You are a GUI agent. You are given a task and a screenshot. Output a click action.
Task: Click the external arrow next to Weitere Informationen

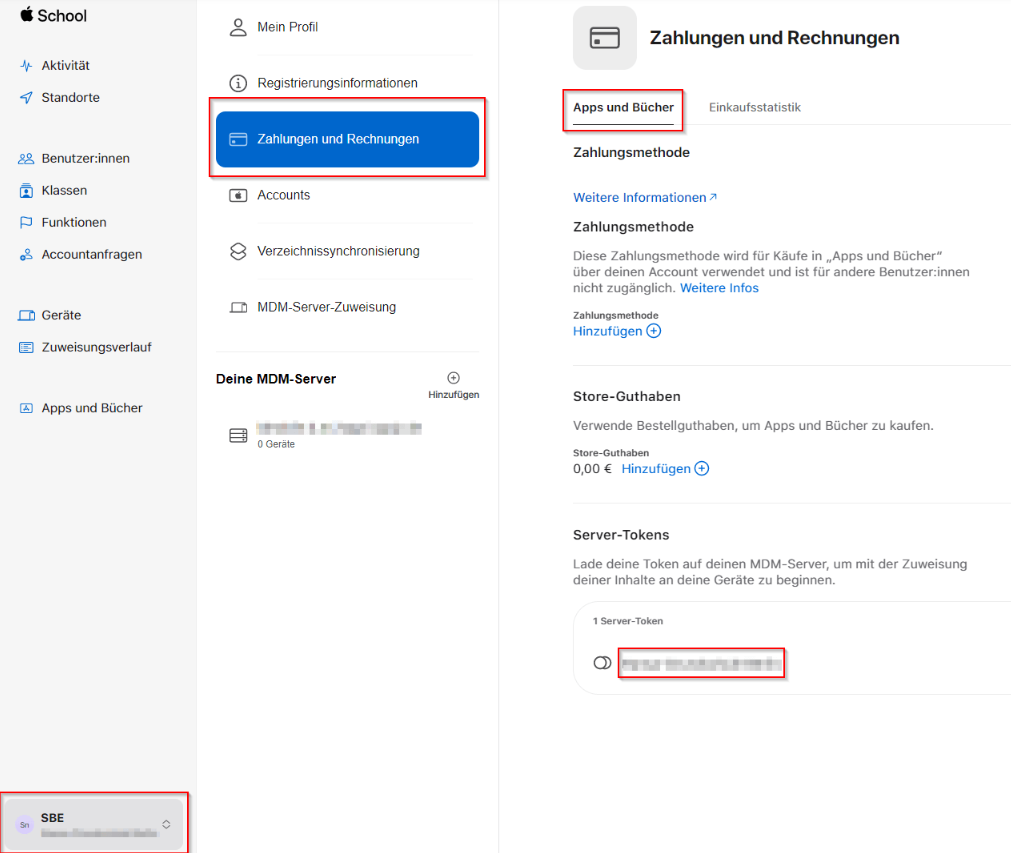click(713, 197)
